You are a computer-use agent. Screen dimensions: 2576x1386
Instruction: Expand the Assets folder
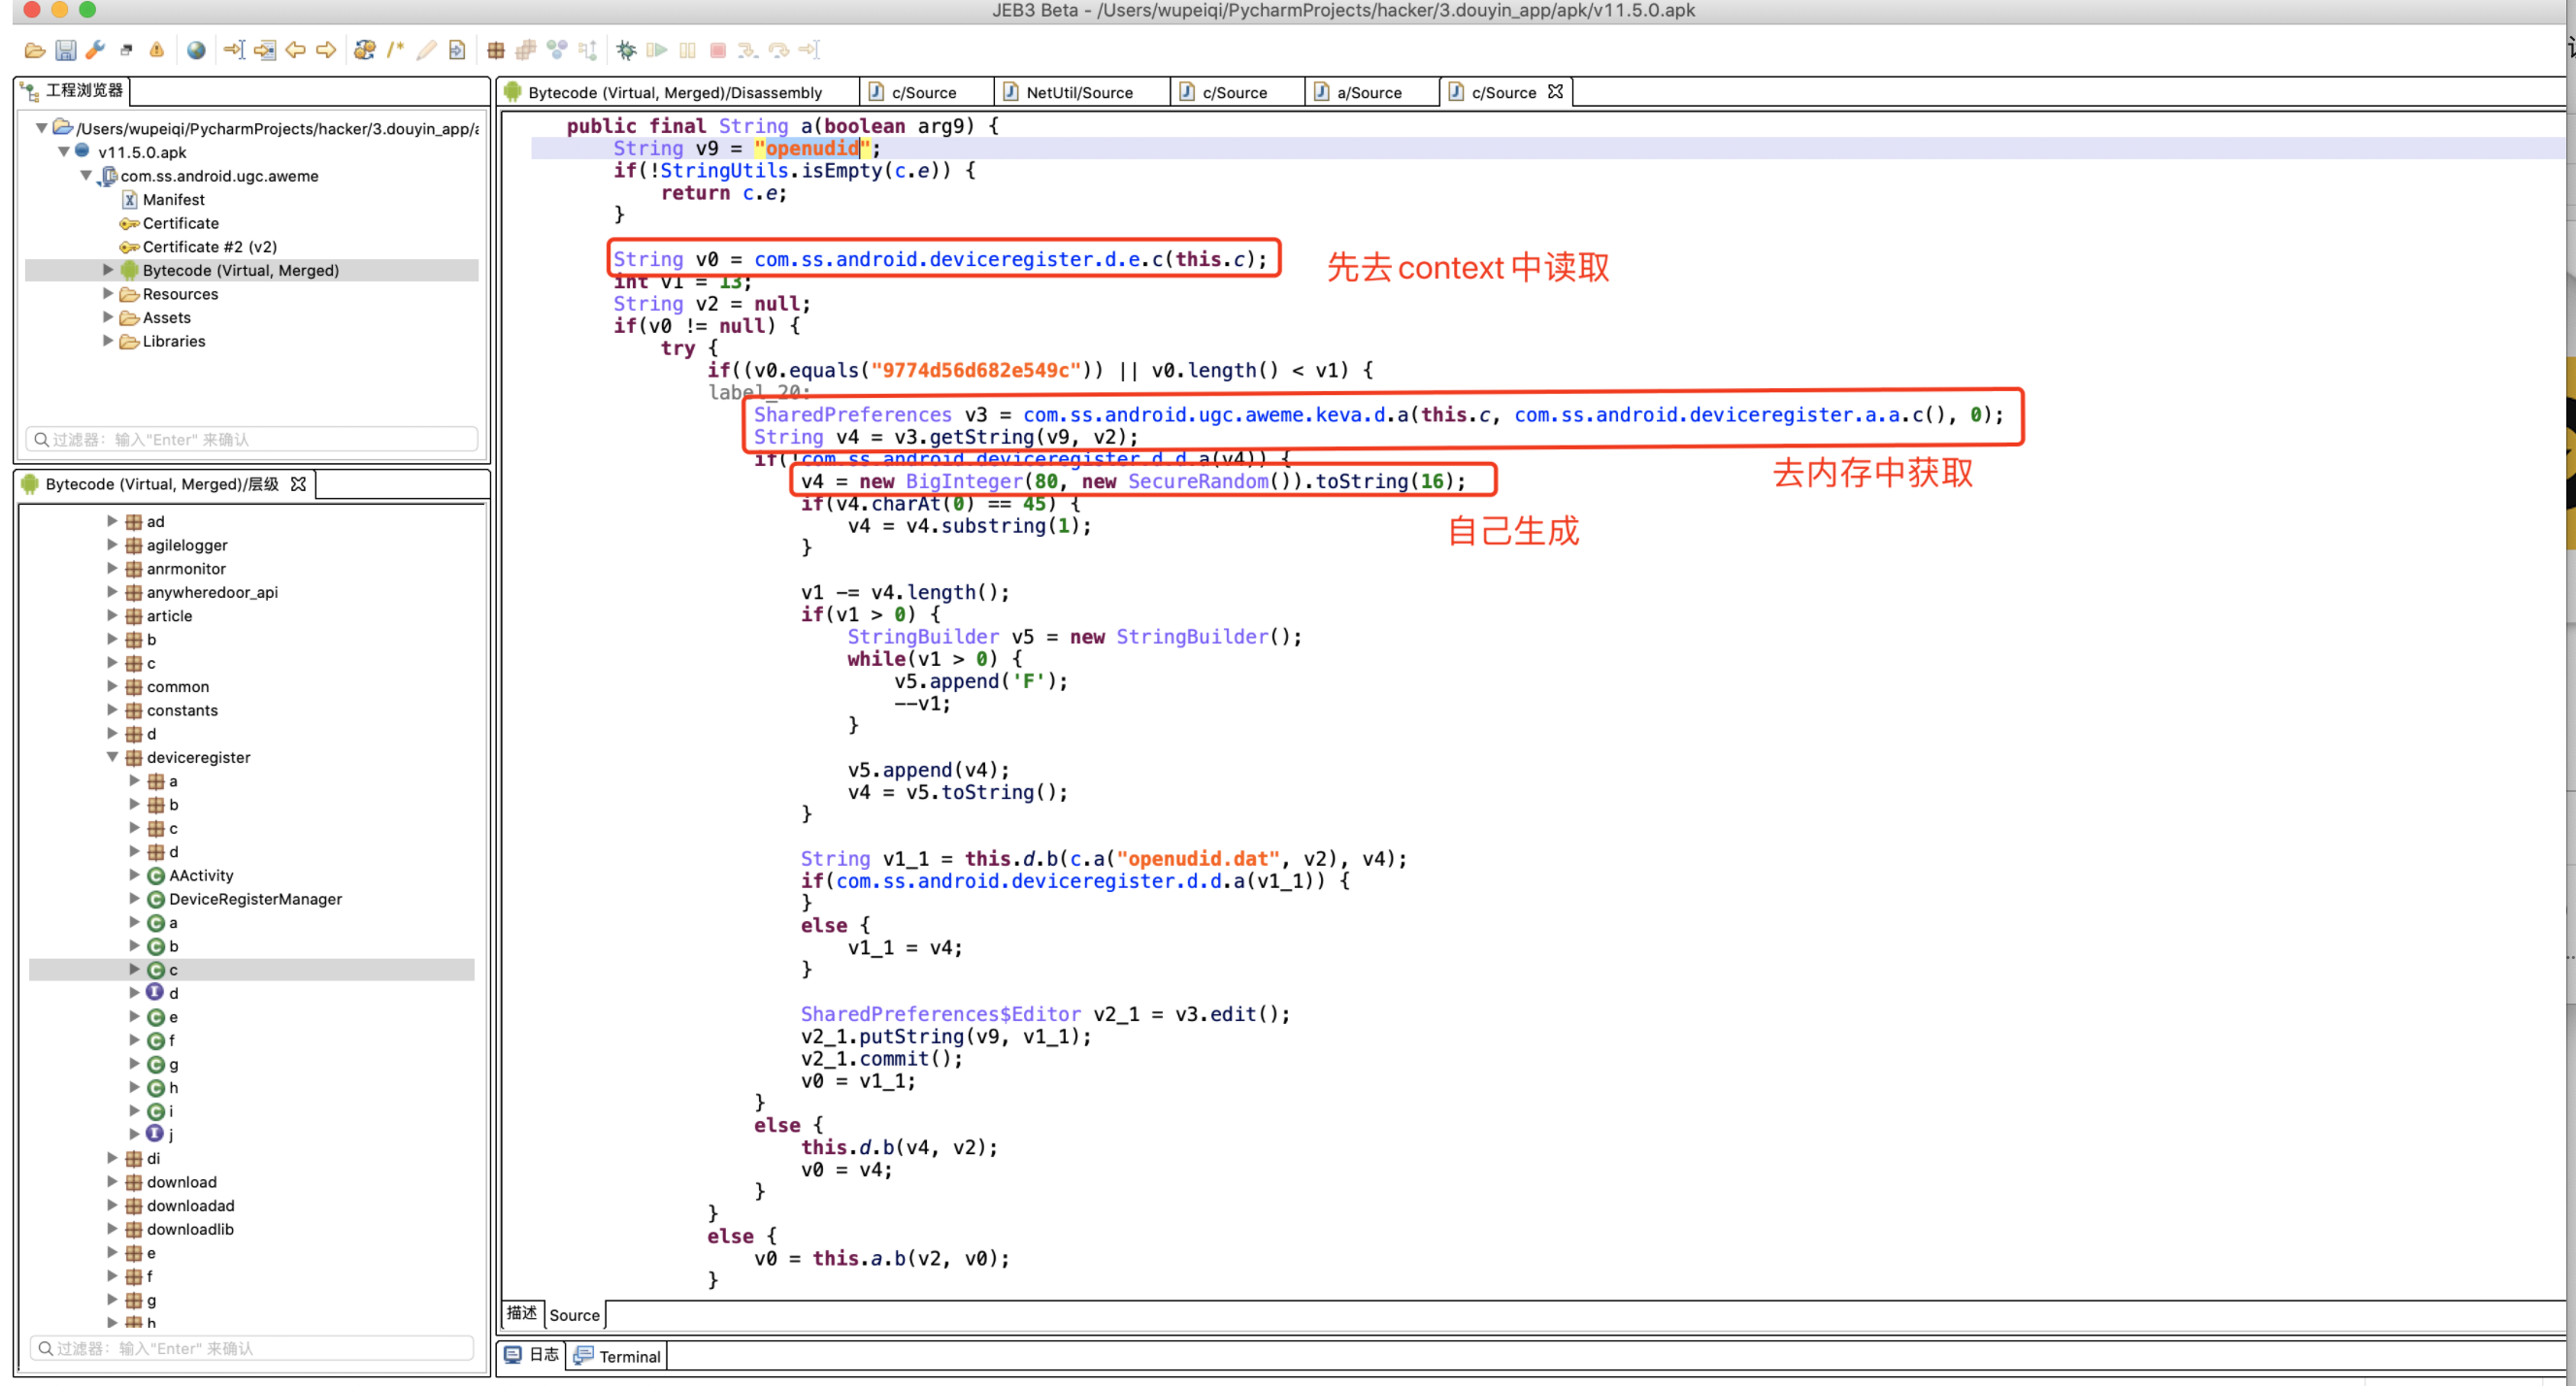coord(108,317)
